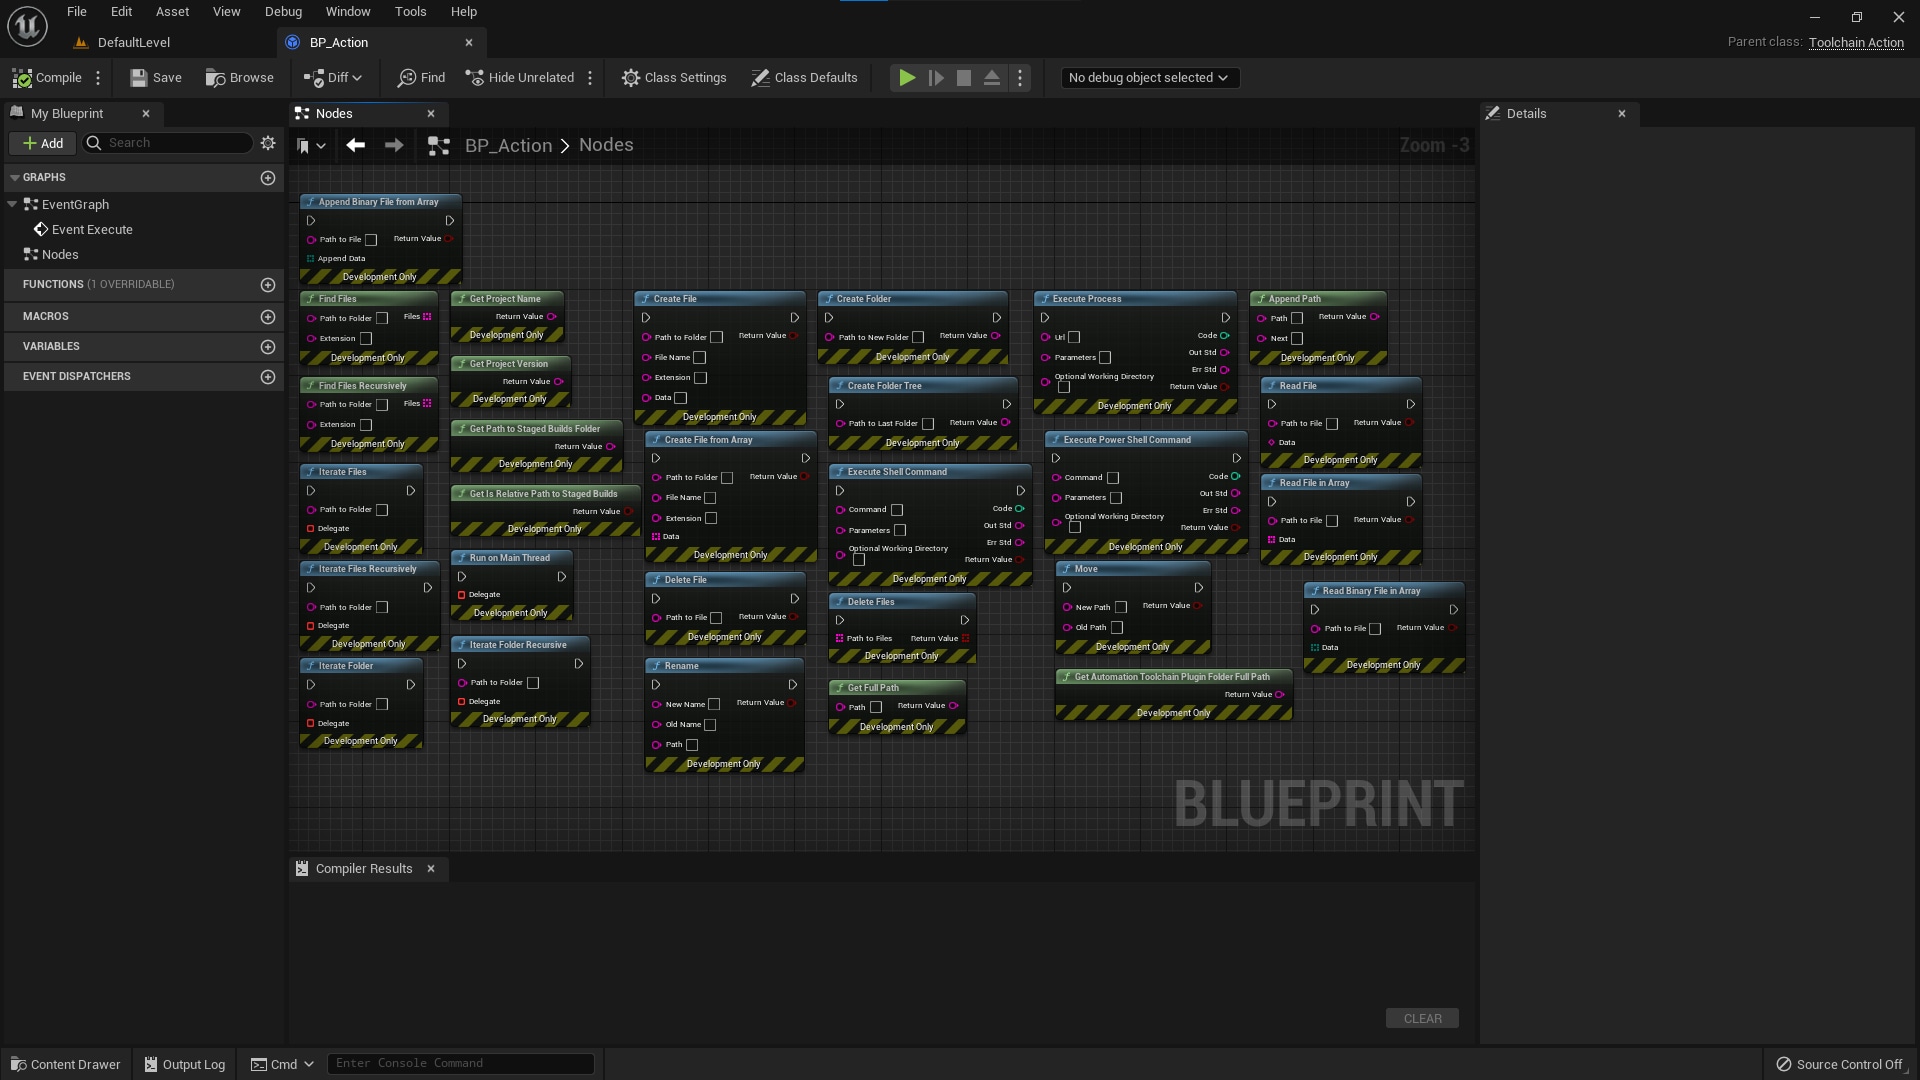Click the console command input field
1920x1080 pixels.
(461, 1064)
